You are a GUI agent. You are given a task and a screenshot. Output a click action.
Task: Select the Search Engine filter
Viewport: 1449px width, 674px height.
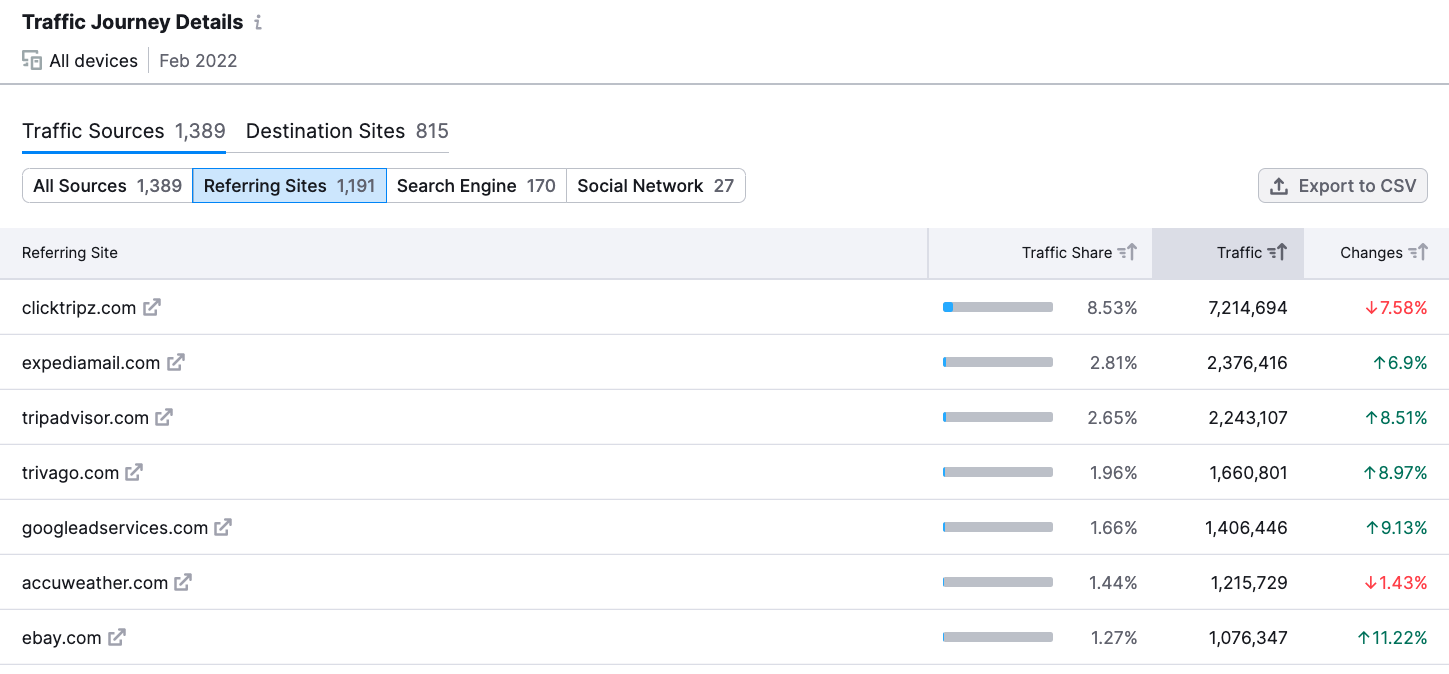pos(476,186)
